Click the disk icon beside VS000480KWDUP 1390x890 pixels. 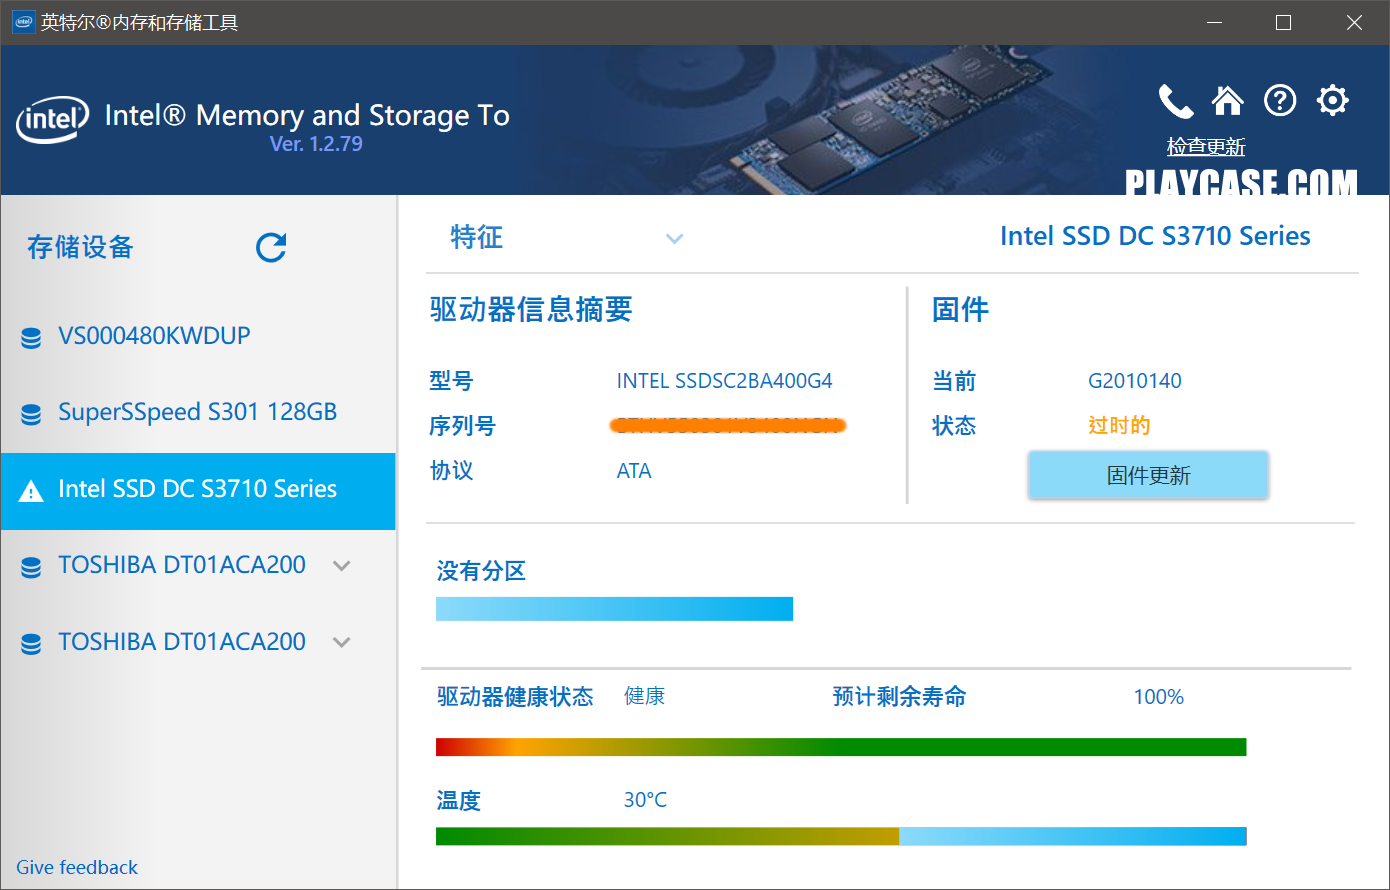point(31,338)
